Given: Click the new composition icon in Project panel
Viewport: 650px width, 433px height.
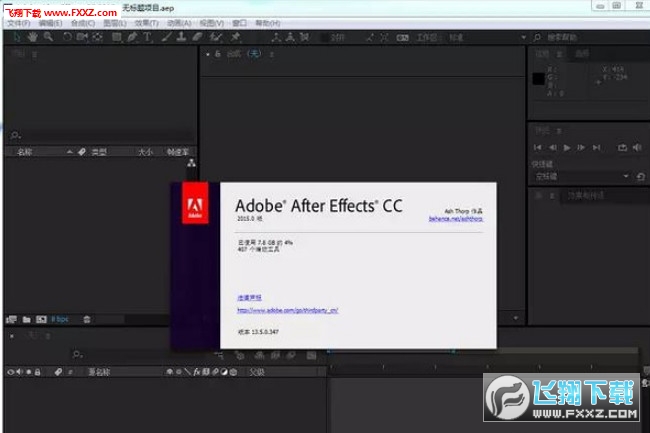Looking at the screenshot, I should (40, 319).
